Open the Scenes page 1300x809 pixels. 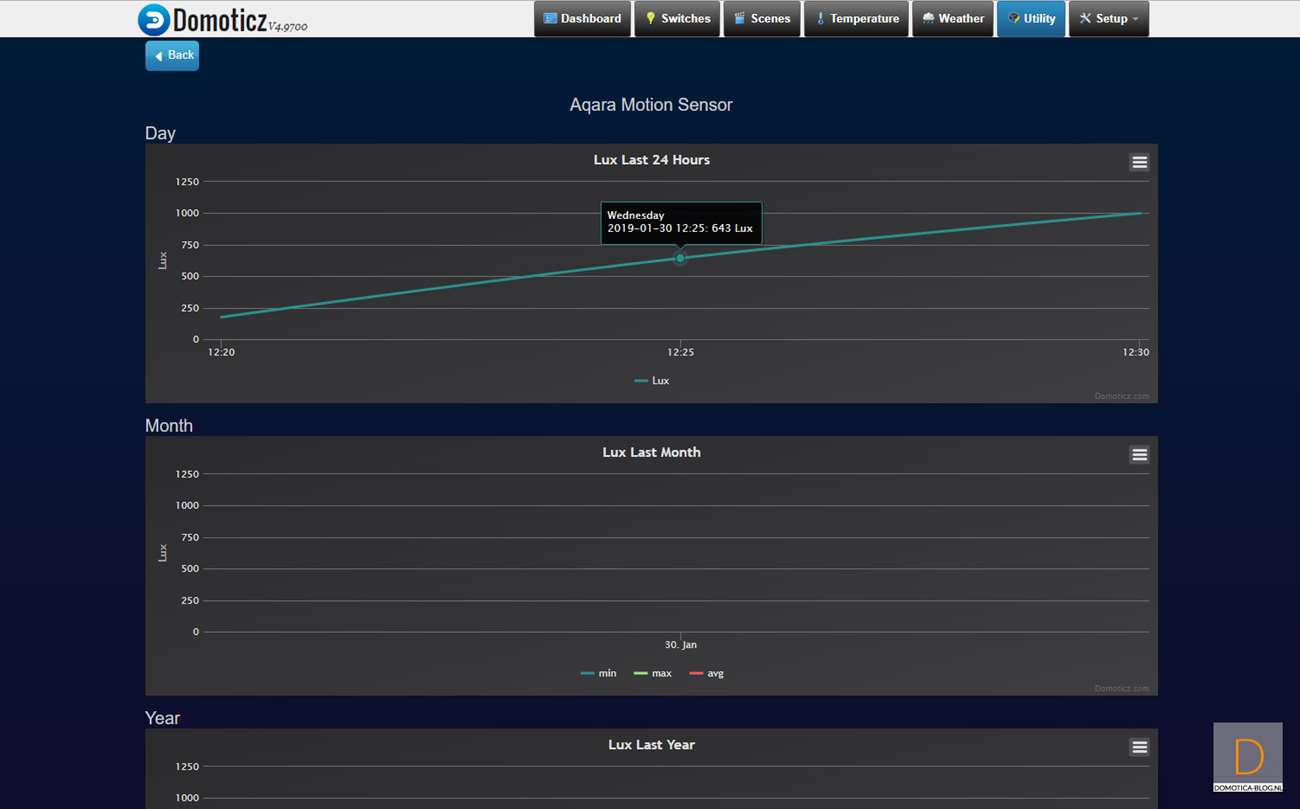click(761, 19)
